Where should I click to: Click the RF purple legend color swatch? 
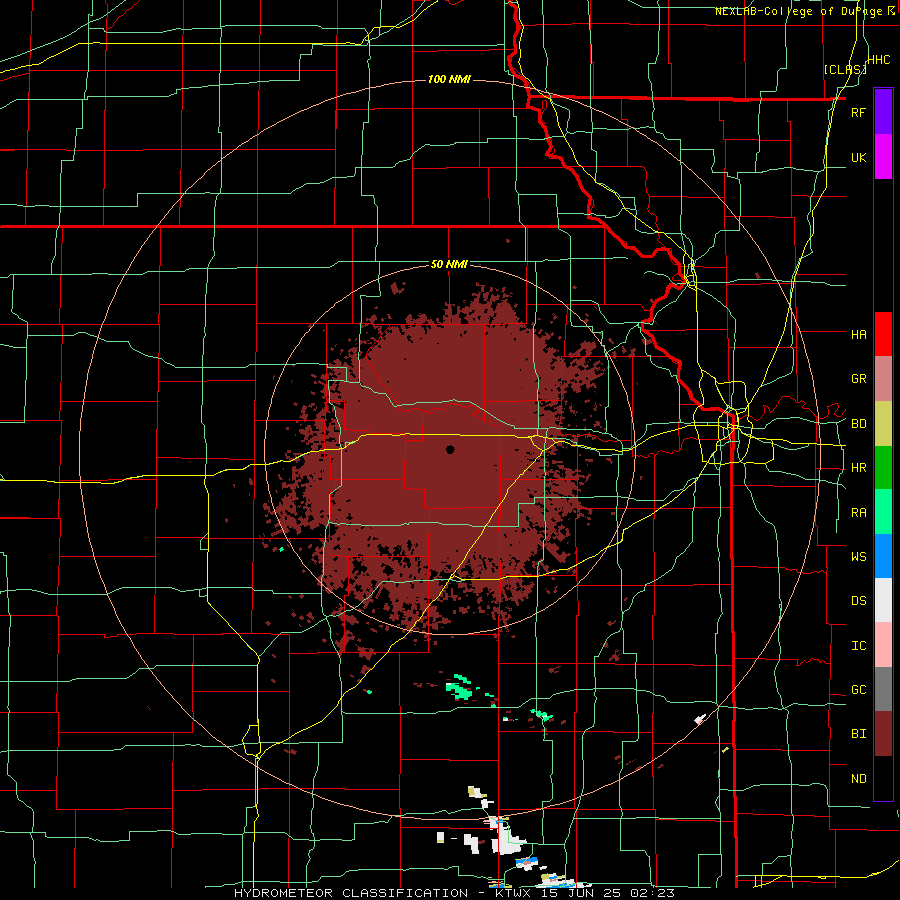[x=883, y=112]
